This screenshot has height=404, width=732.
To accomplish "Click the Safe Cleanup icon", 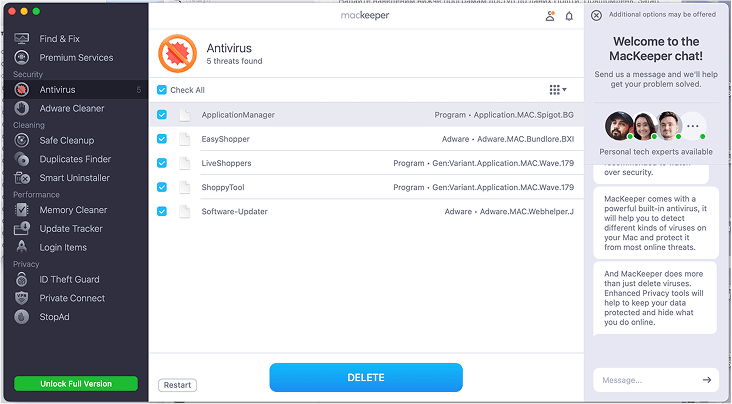I will pyautogui.click(x=21, y=140).
